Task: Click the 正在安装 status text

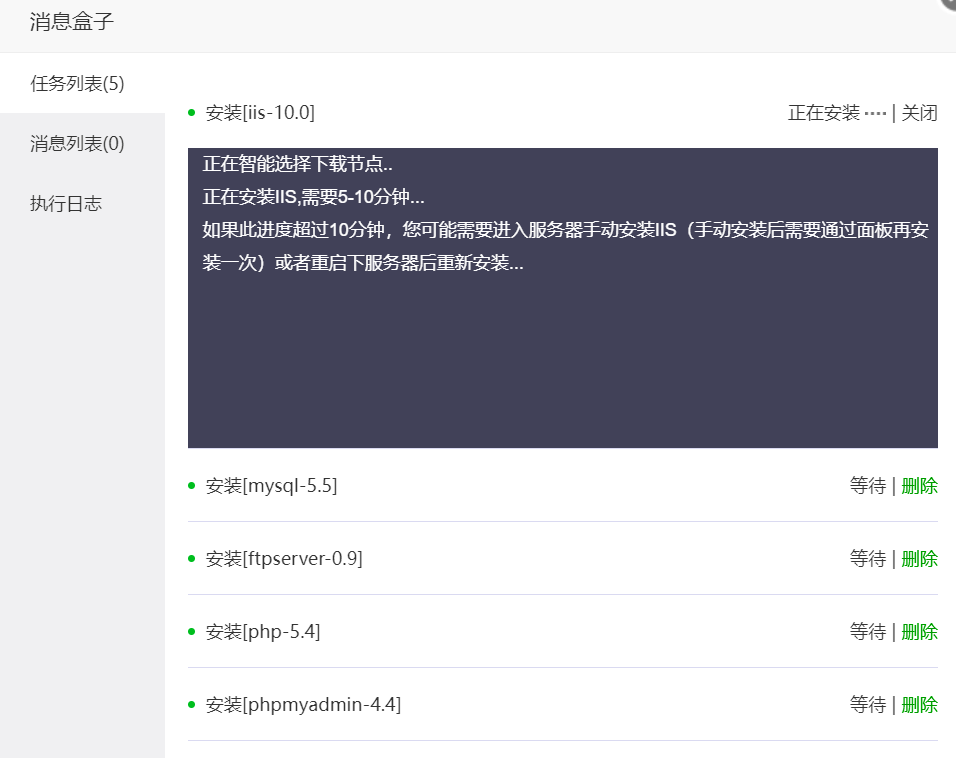Action: pyautogui.click(x=824, y=113)
